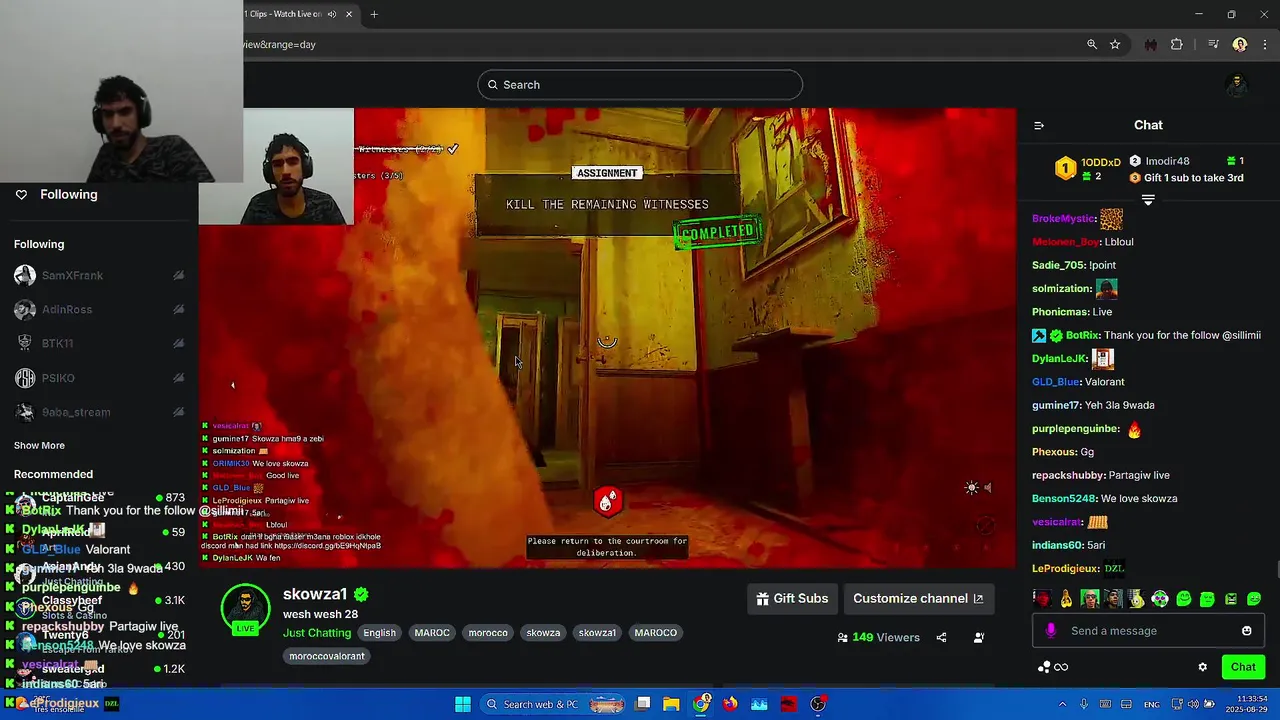The image size is (1280, 720).
Task: Send message with green Chat button
Action: 1243,667
